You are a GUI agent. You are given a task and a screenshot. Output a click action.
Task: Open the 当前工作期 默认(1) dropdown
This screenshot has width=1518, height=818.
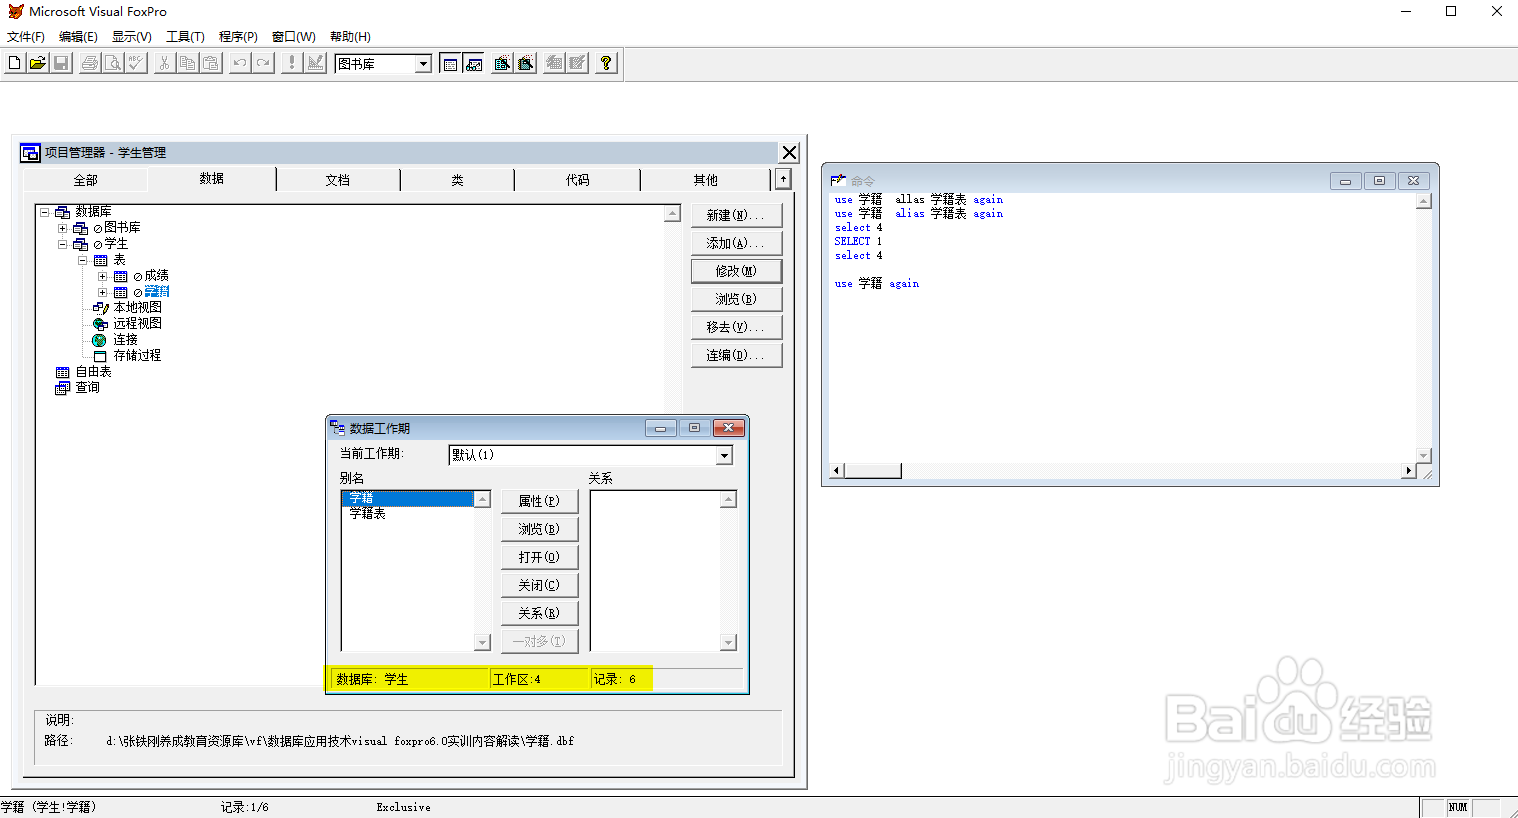pos(724,455)
